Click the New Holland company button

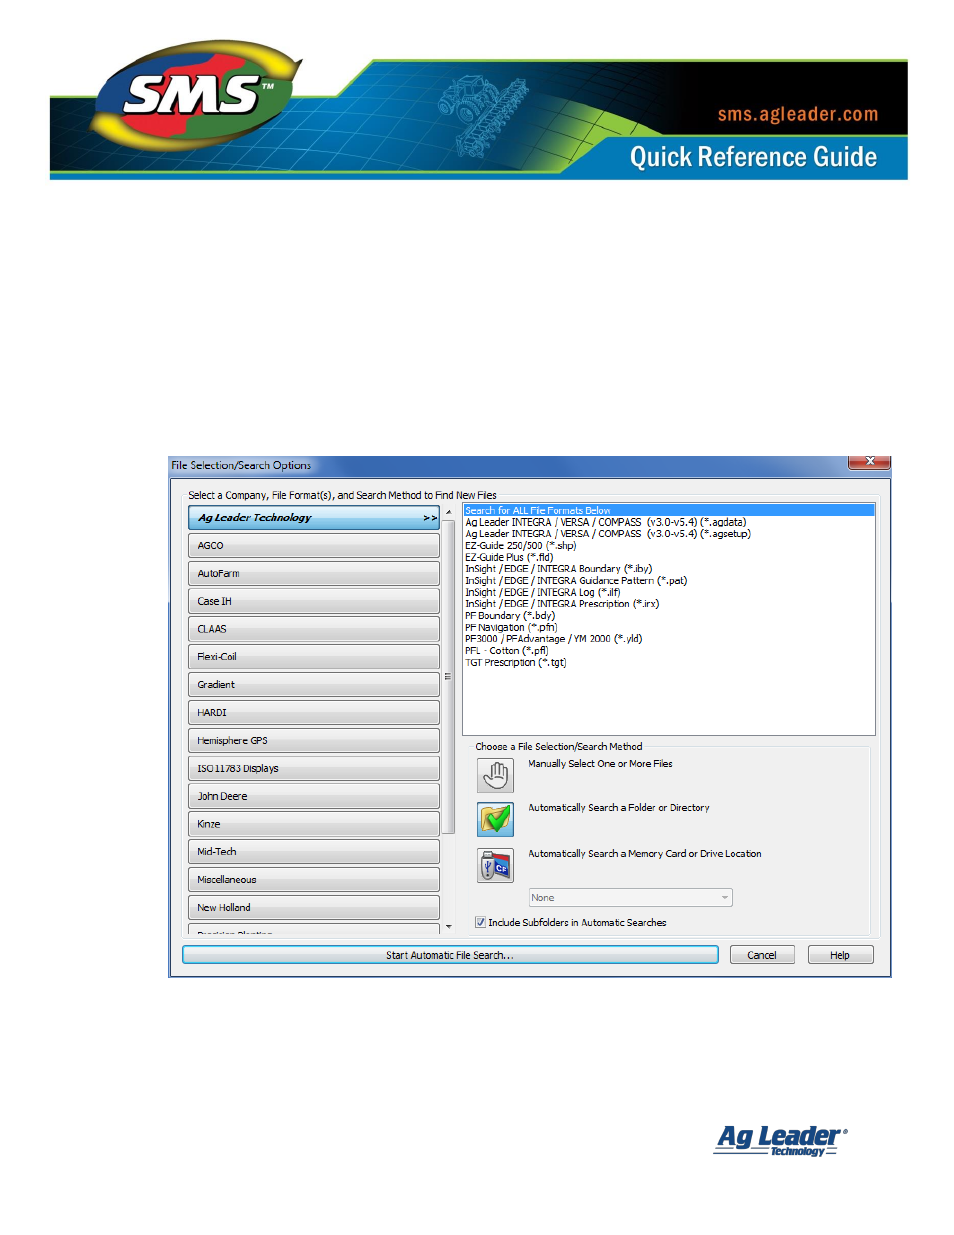pyautogui.click(x=314, y=908)
